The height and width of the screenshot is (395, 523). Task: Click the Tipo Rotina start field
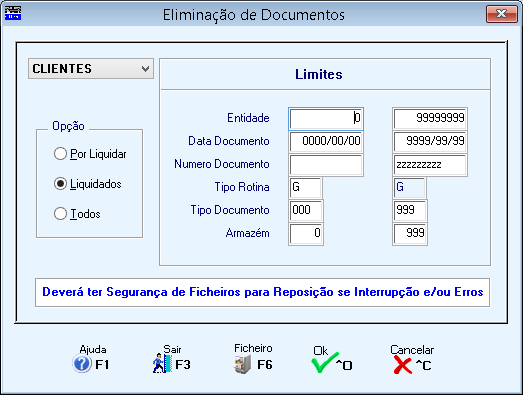click(306, 188)
